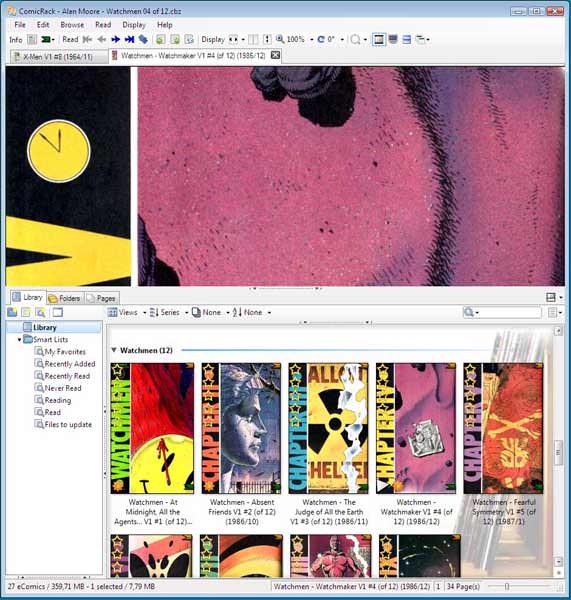Open dropdown next to green comic icon

pyautogui.click(x=53, y=40)
